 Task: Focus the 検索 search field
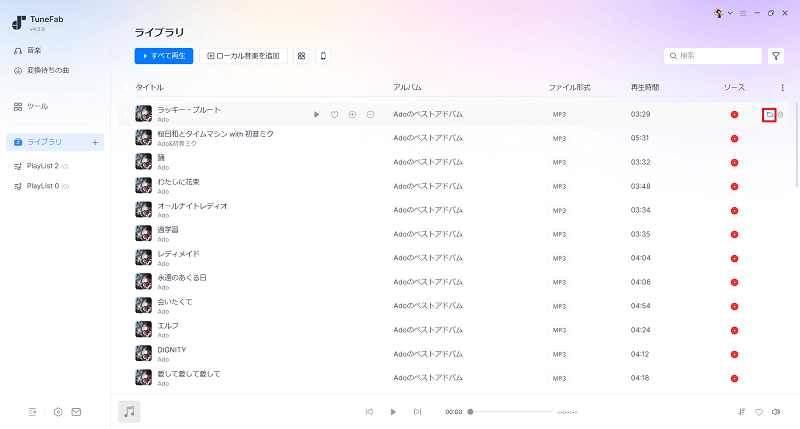(713, 56)
